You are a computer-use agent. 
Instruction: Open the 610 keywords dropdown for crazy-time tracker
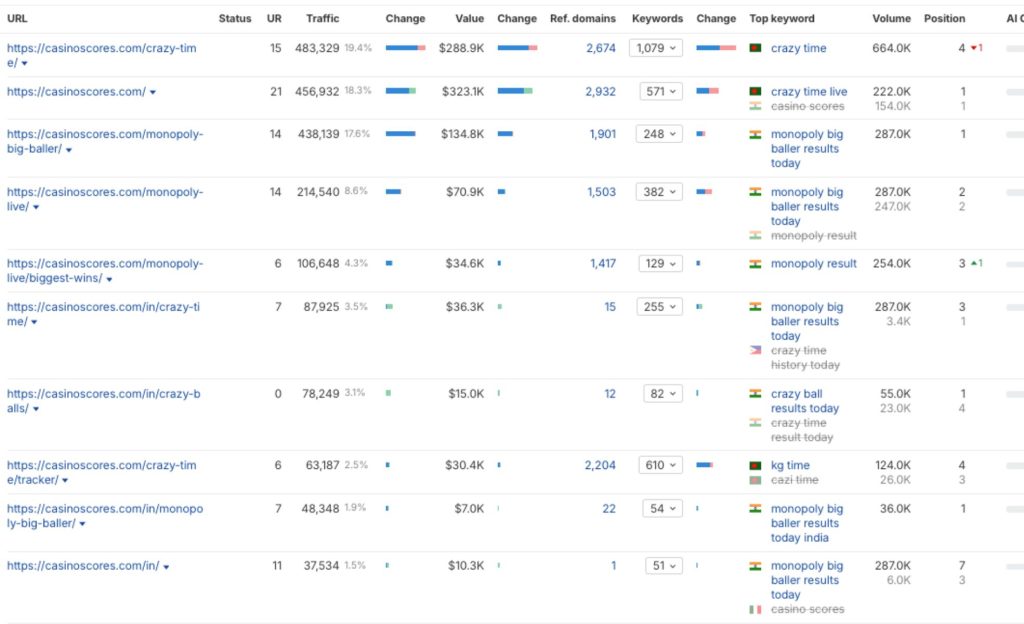661,466
